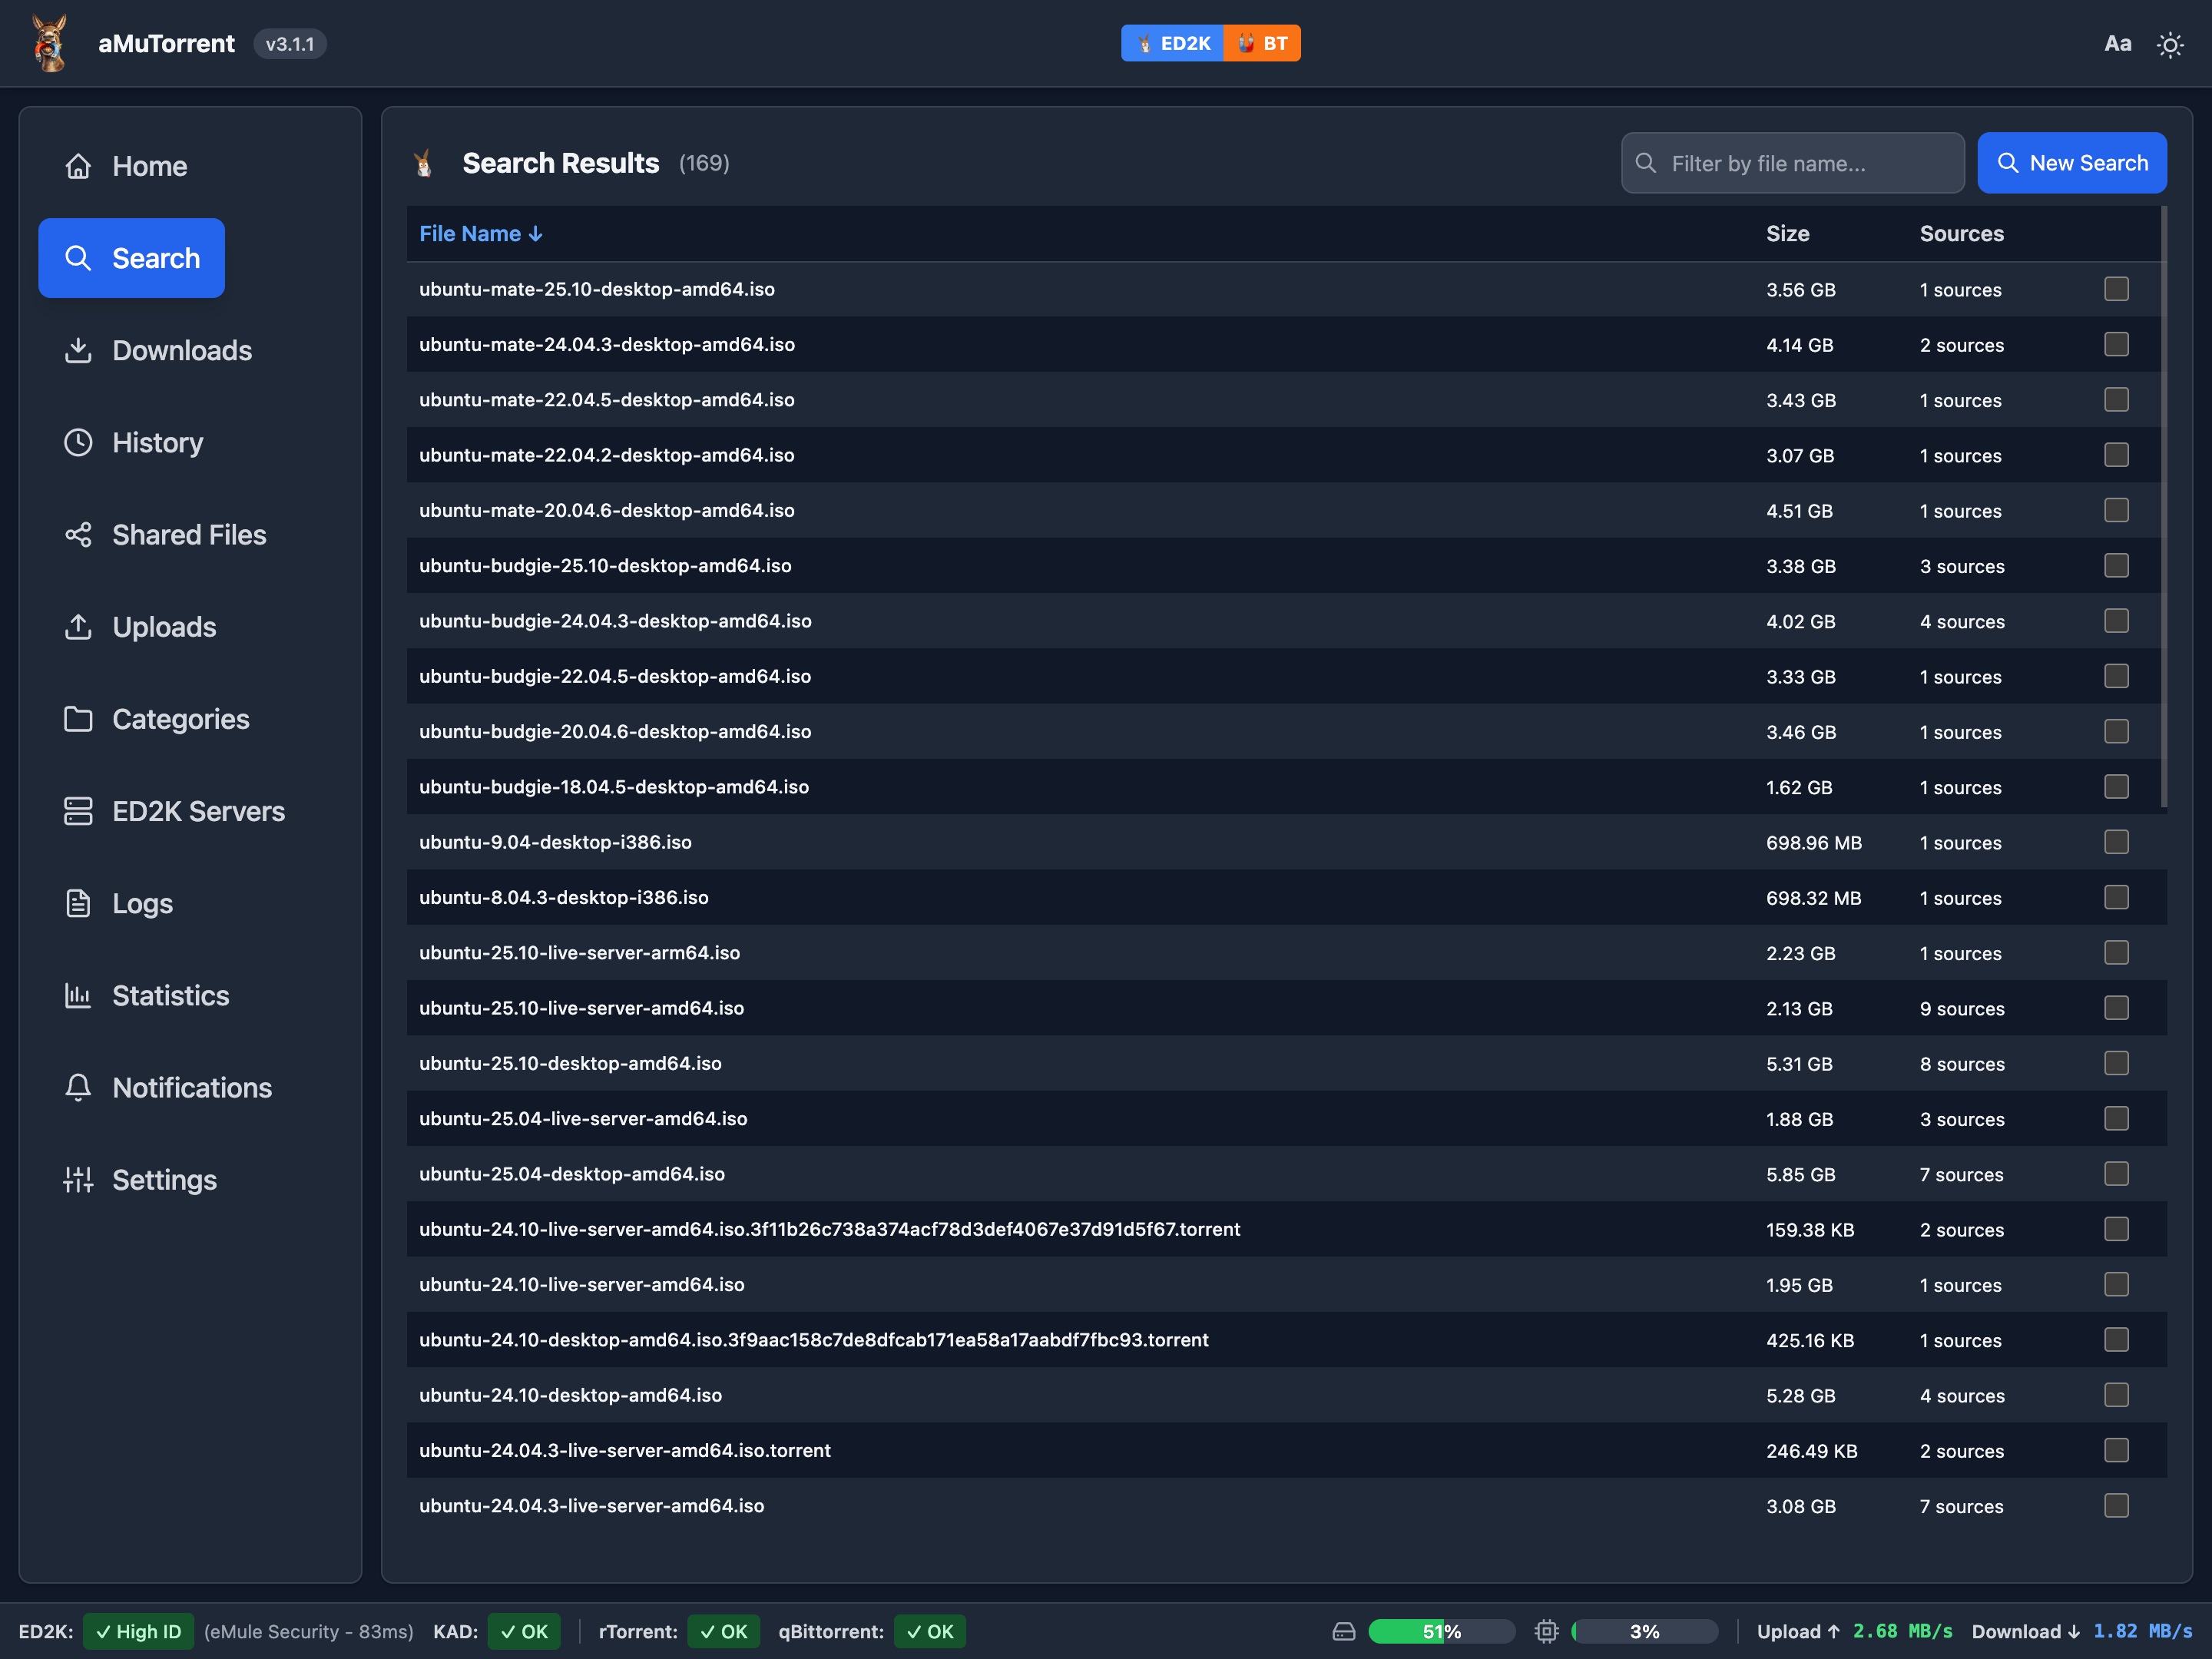Sort by File Name column header
This screenshot has width=2212, height=1659.
[x=481, y=233]
